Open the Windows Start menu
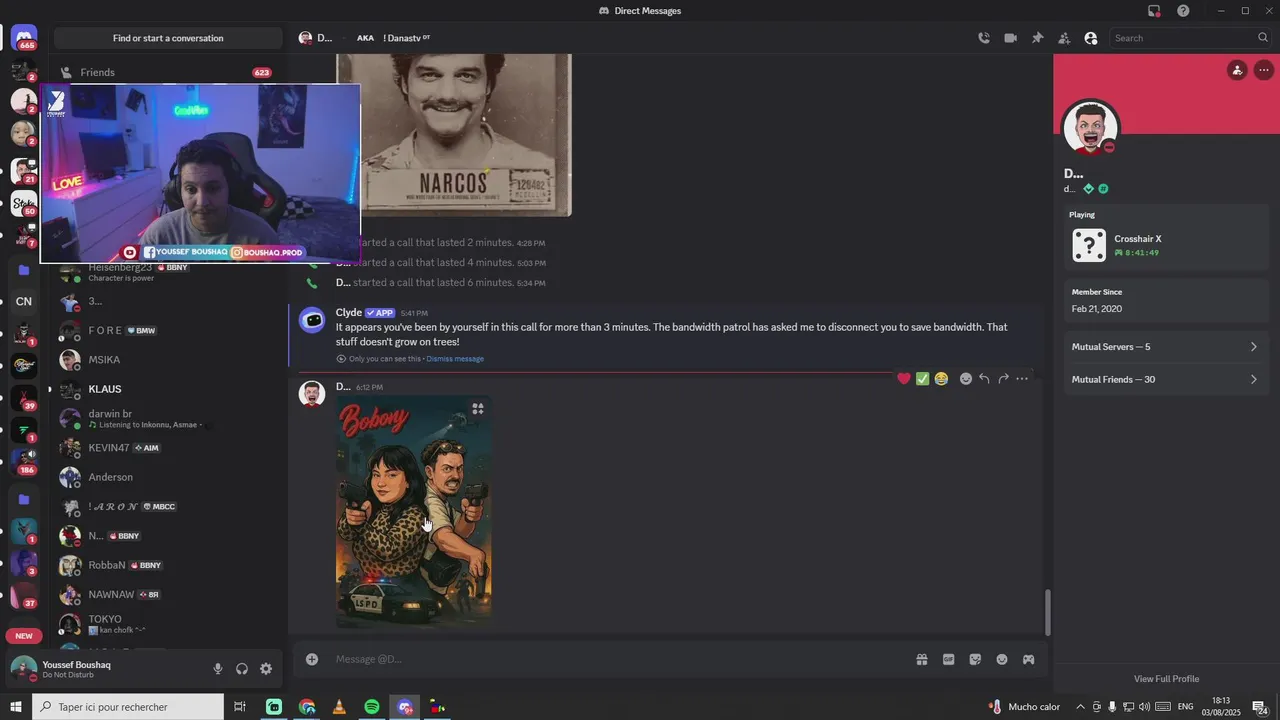 pyautogui.click(x=16, y=707)
